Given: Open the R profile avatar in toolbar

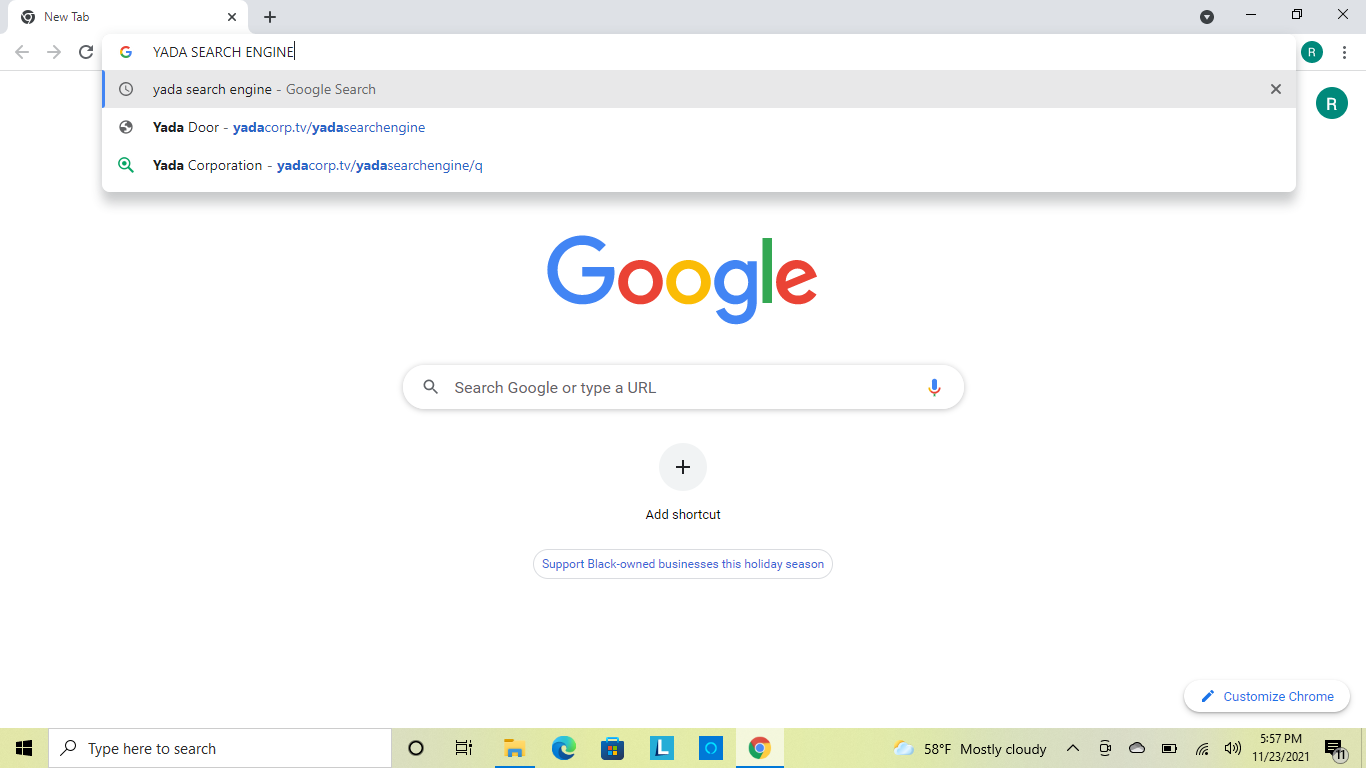Looking at the screenshot, I should coord(1312,52).
